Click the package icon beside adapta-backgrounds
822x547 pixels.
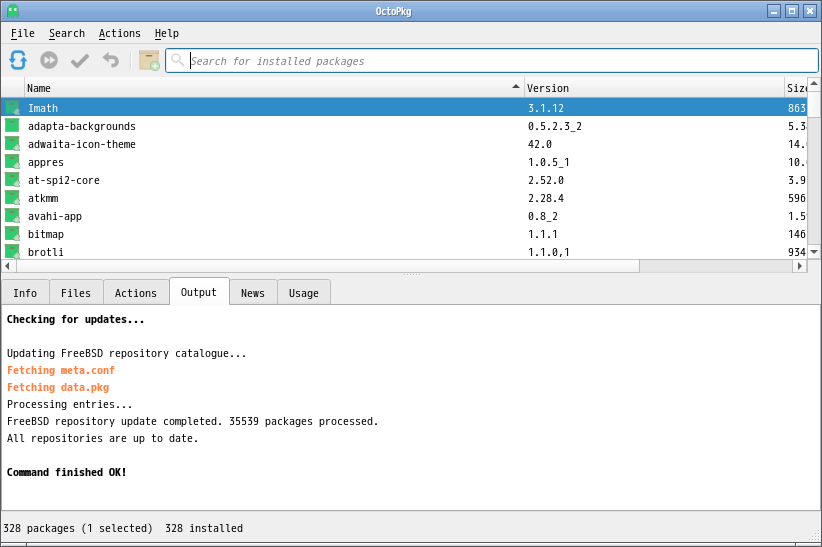[x=12, y=126]
